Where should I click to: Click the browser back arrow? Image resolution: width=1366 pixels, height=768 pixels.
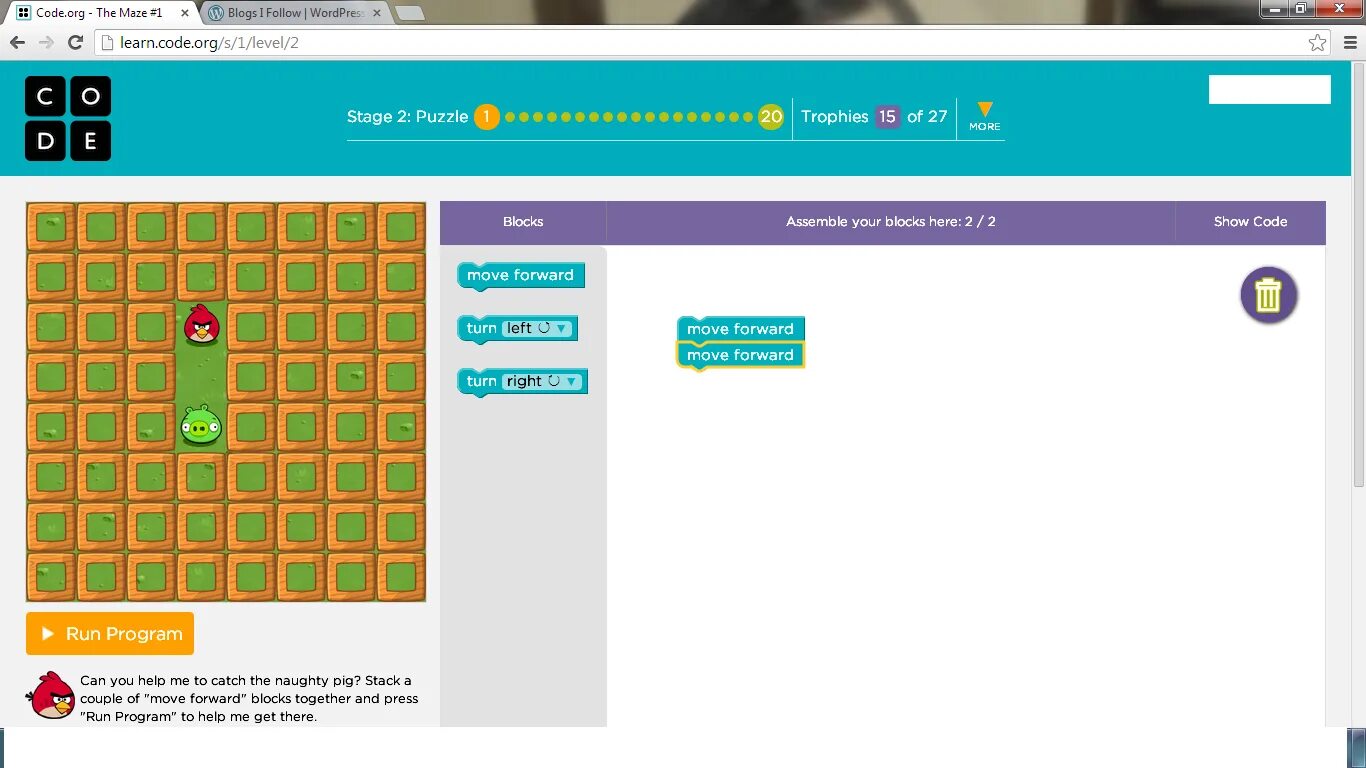coord(17,43)
